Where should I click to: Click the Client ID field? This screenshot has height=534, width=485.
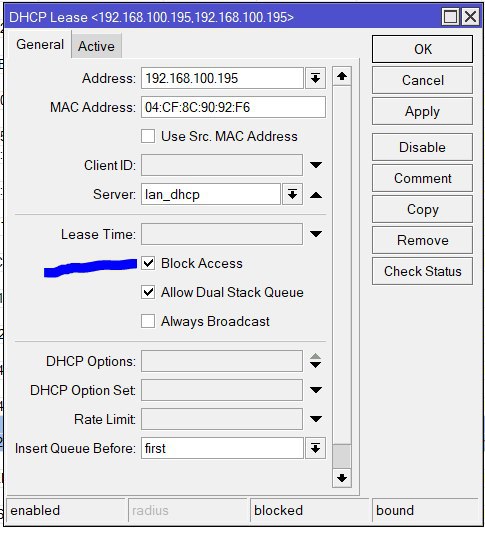222,165
